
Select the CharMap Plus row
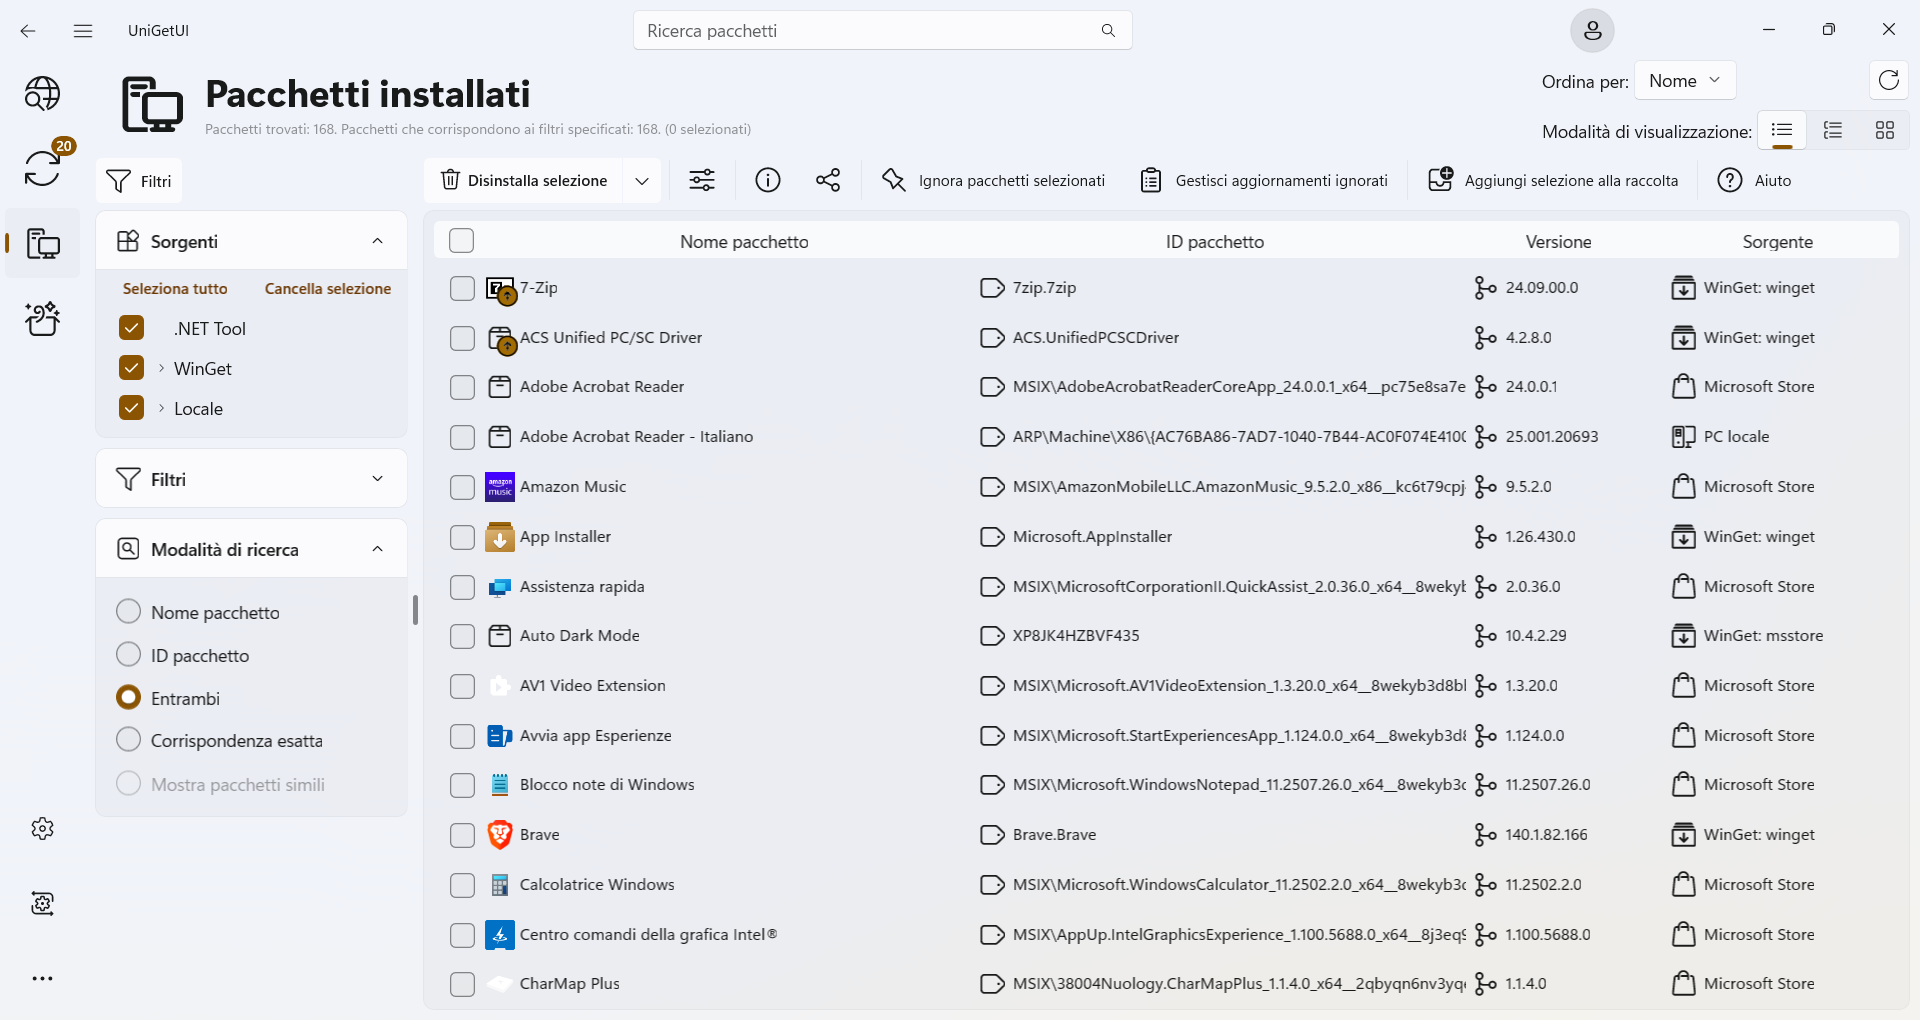pyautogui.click(x=1166, y=984)
